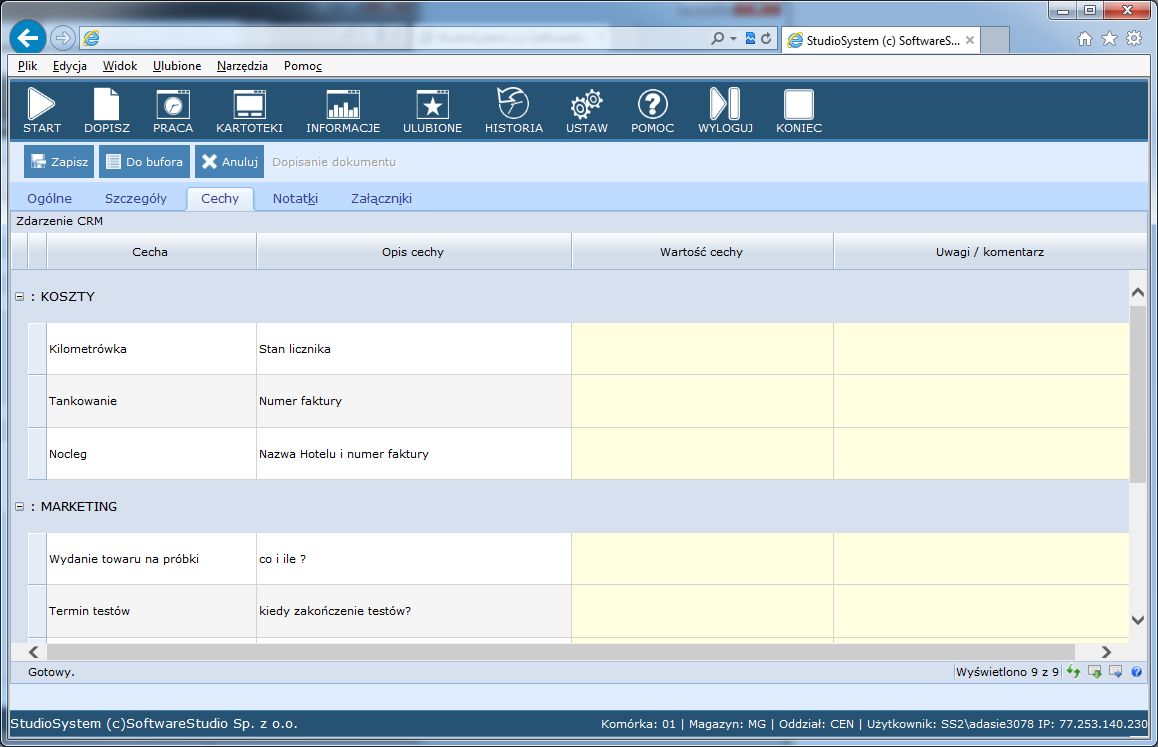
Task: Open the Plik menu
Action: [x=27, y=66]
